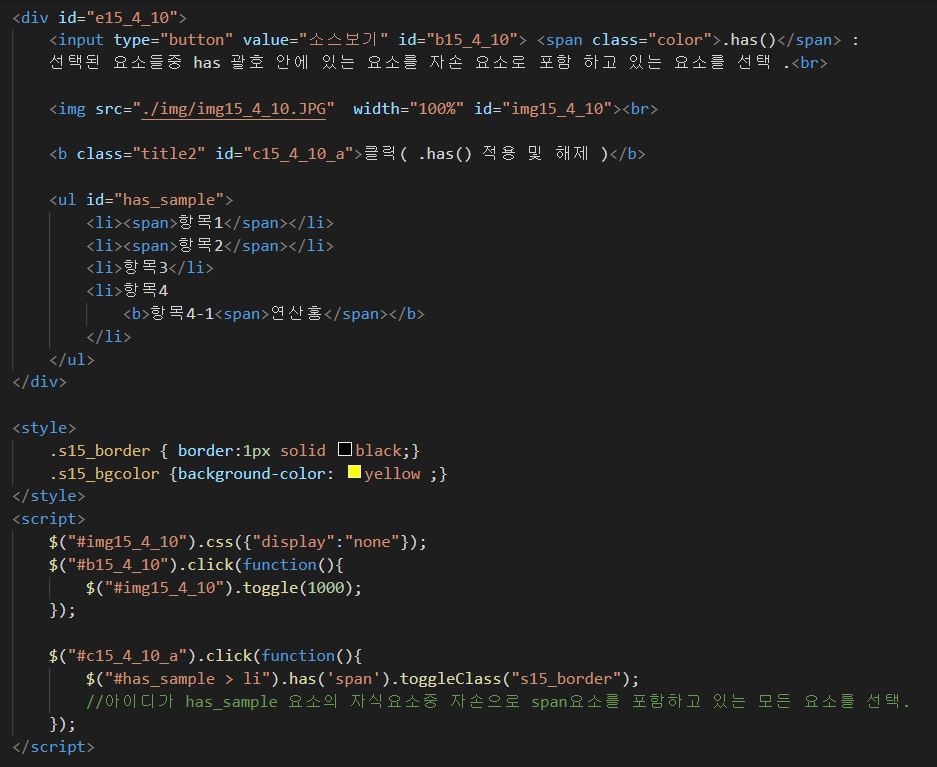Click the .s15_bgcolor selector
Image resolution: width=937 pixels, height=767 pixels.
tap(105, 474)
